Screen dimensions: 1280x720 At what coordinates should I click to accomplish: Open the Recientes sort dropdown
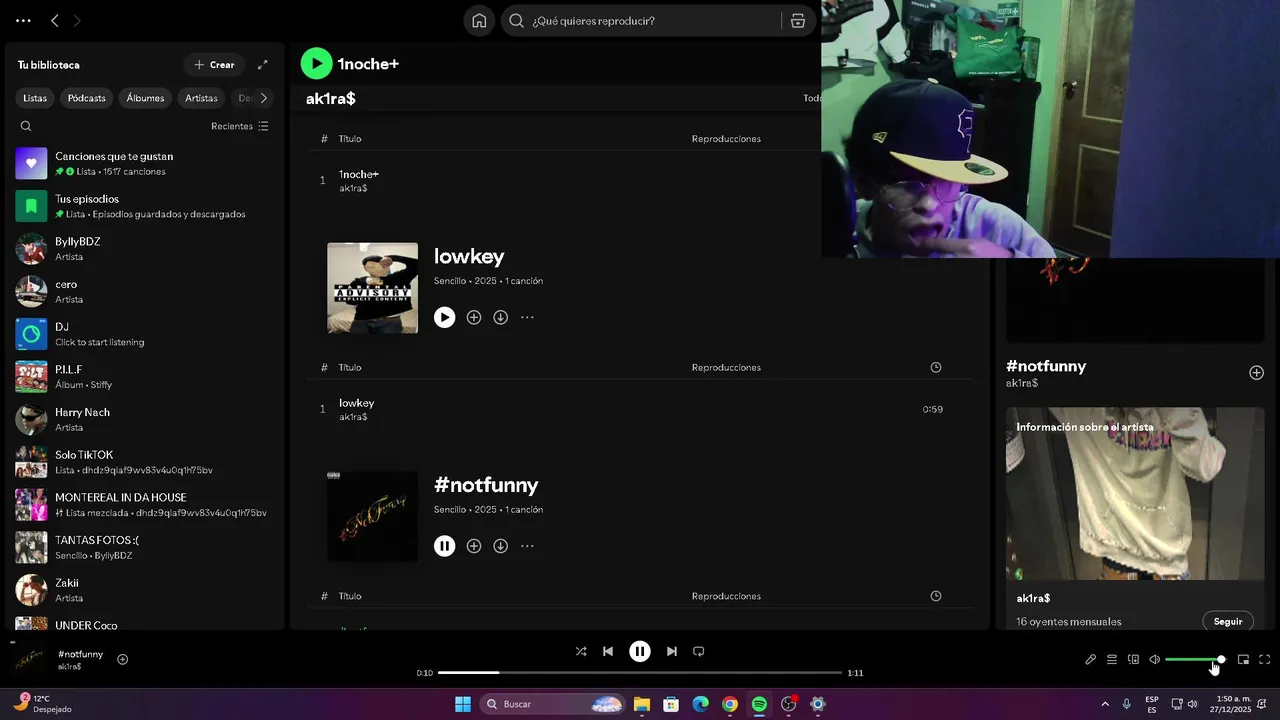(x=240, y=126)
